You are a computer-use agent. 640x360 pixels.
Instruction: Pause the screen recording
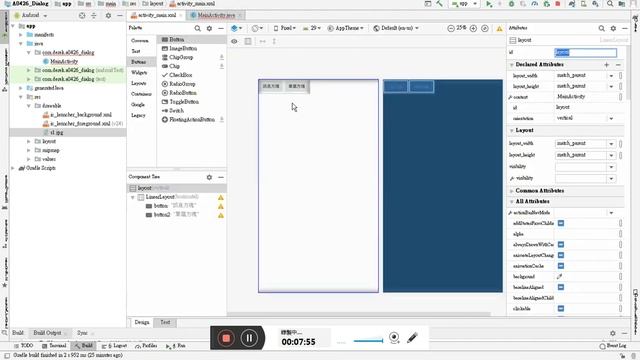point(249,338)
